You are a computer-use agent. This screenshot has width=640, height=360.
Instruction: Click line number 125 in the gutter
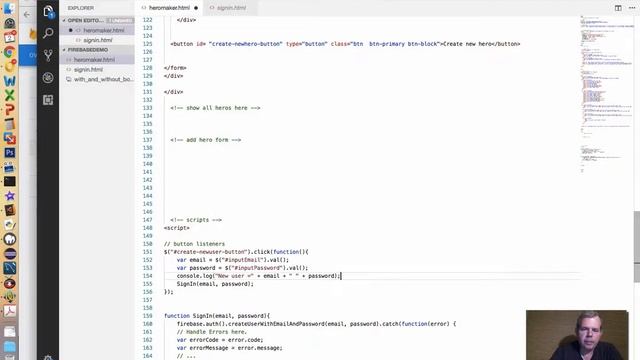click(147, 44)
